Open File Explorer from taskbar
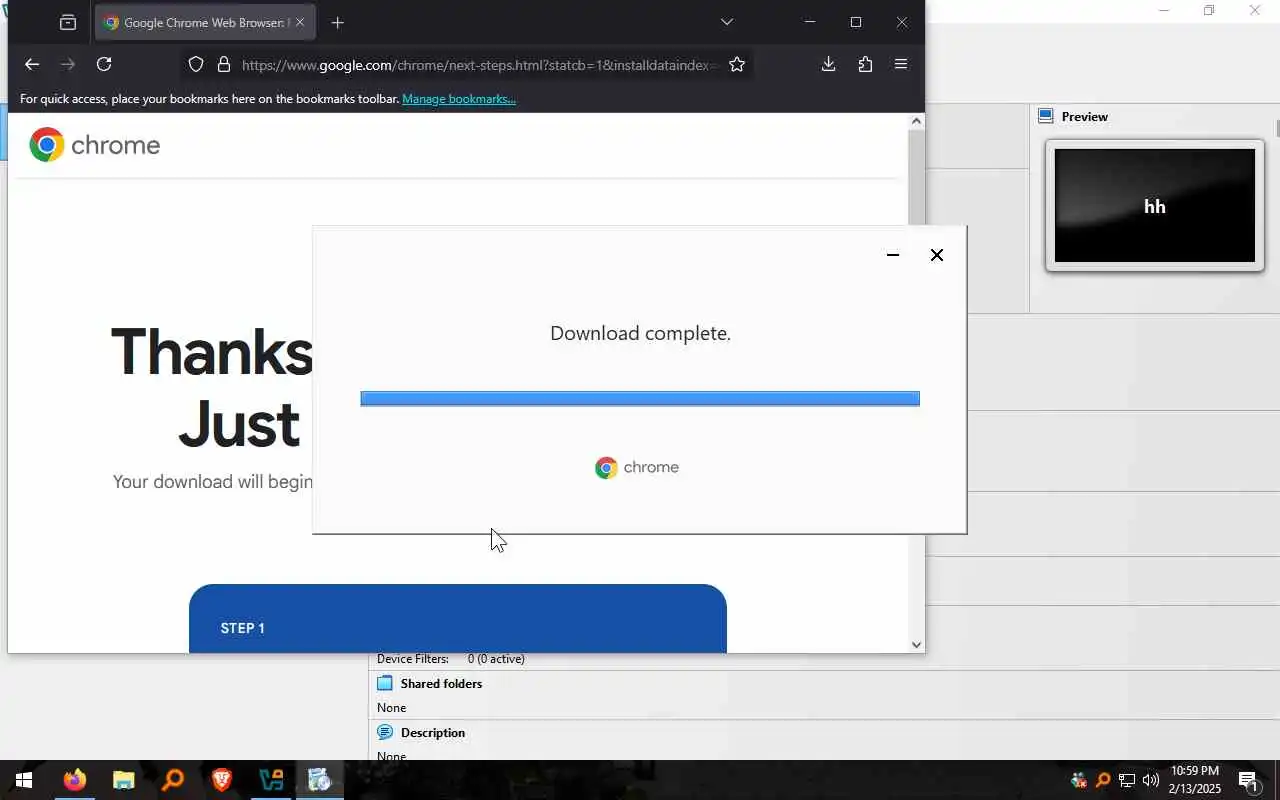1280x800 pixels. click(123, 780)
